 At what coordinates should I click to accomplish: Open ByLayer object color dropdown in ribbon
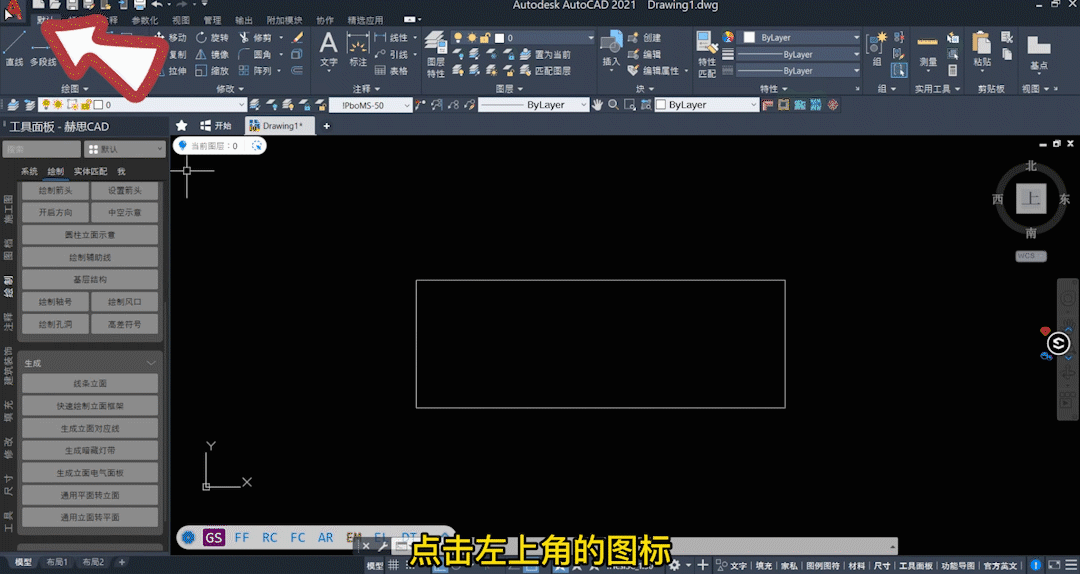[x=799, y=38]
